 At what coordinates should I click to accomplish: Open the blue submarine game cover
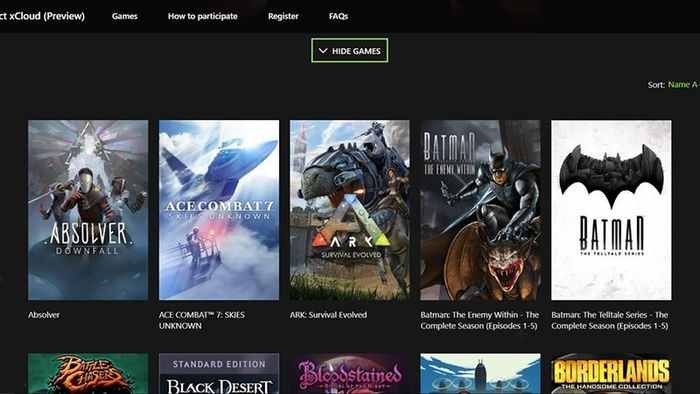tap(480, 373)
